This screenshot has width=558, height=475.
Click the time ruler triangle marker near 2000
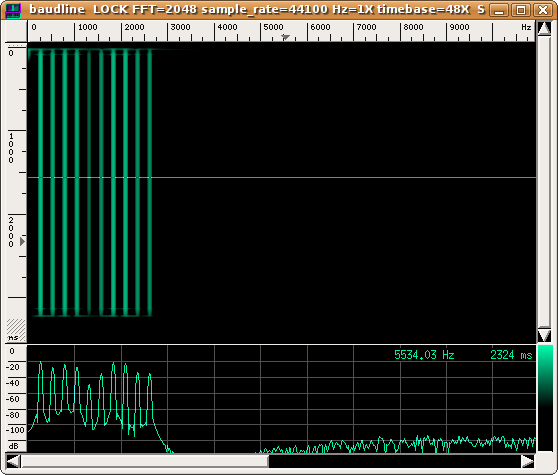(x=22, y=242)
